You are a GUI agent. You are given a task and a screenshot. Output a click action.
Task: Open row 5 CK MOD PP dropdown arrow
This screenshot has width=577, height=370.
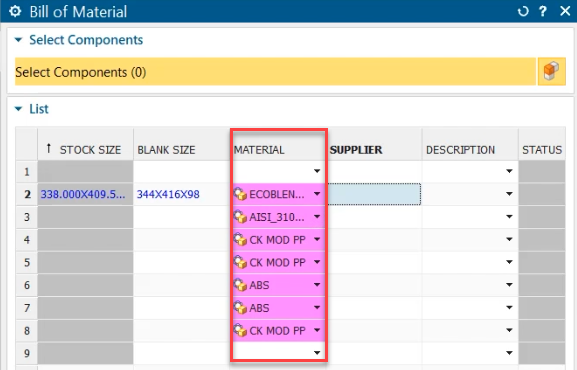click(317, 262)
